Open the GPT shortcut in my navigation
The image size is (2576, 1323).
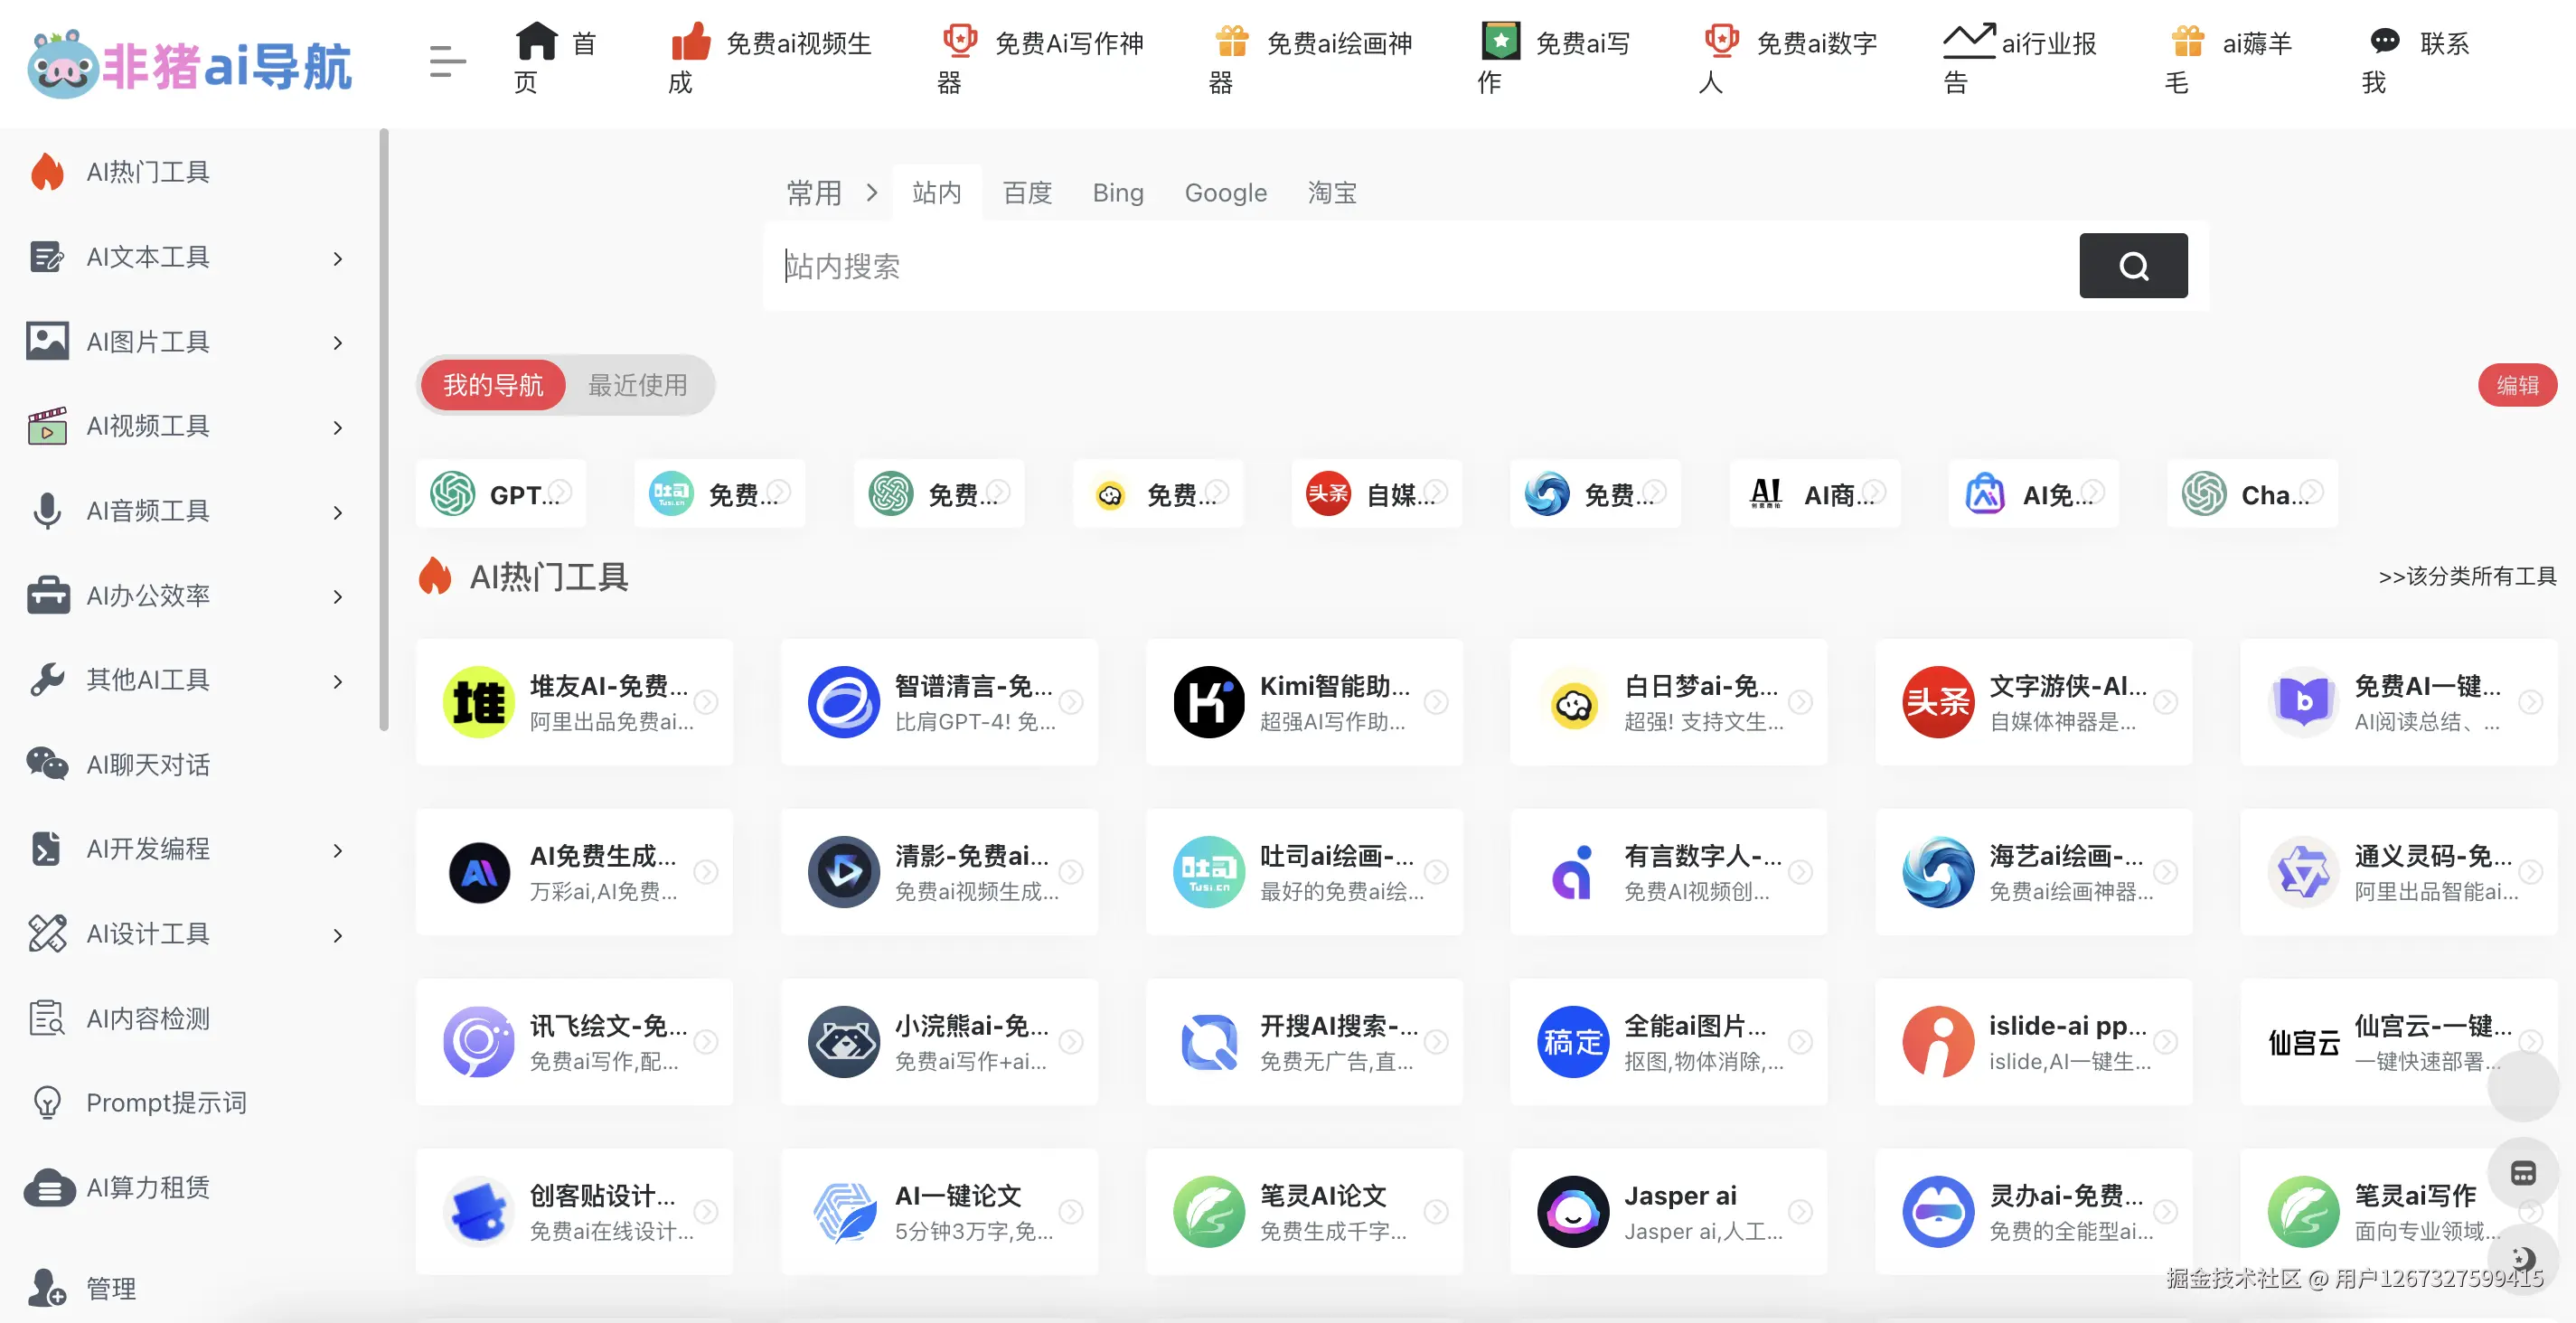click(x=501, y=493)
